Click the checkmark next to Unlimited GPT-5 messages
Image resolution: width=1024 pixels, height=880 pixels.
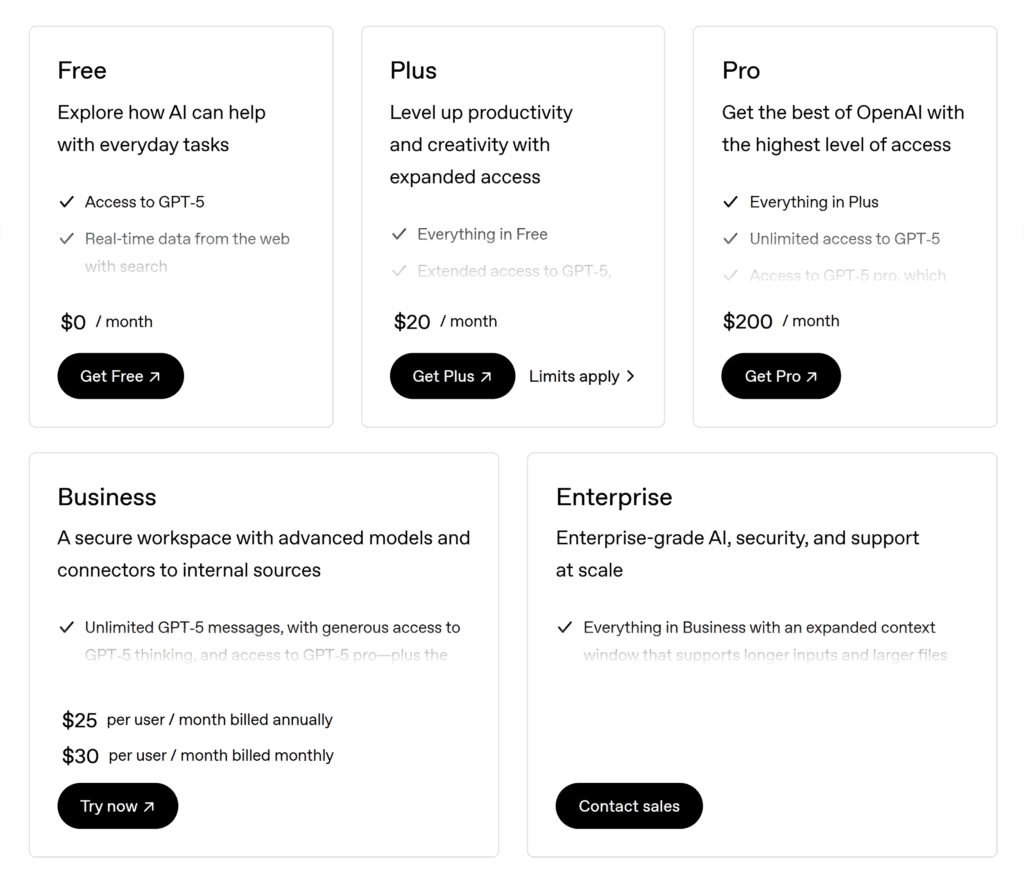(x=67, y=627)
